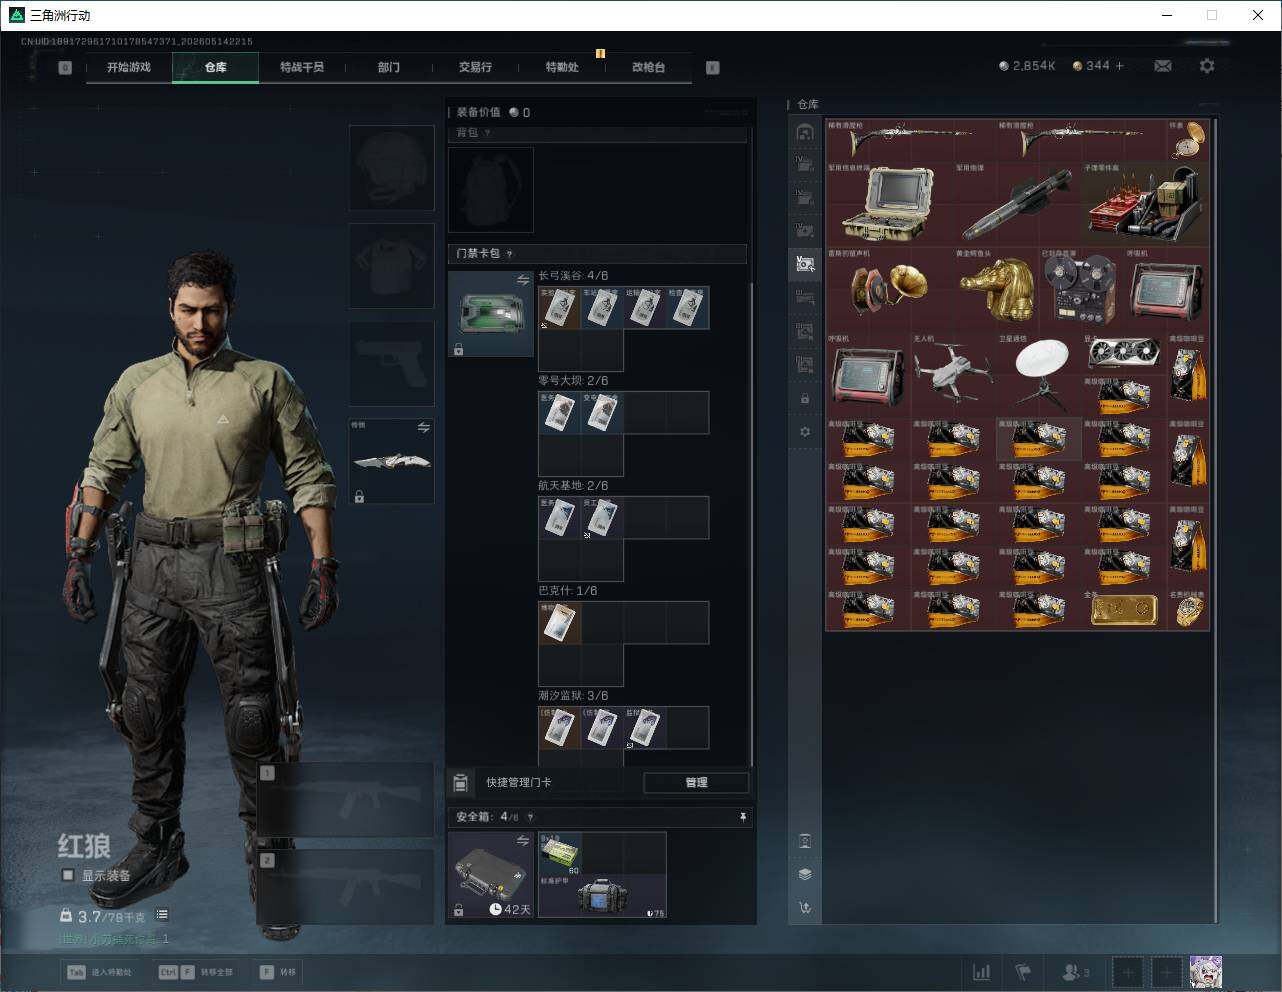This screenshot has height=992, width=1282.
Task: Open the 特战干员 tab
Action: click(302, 67)
